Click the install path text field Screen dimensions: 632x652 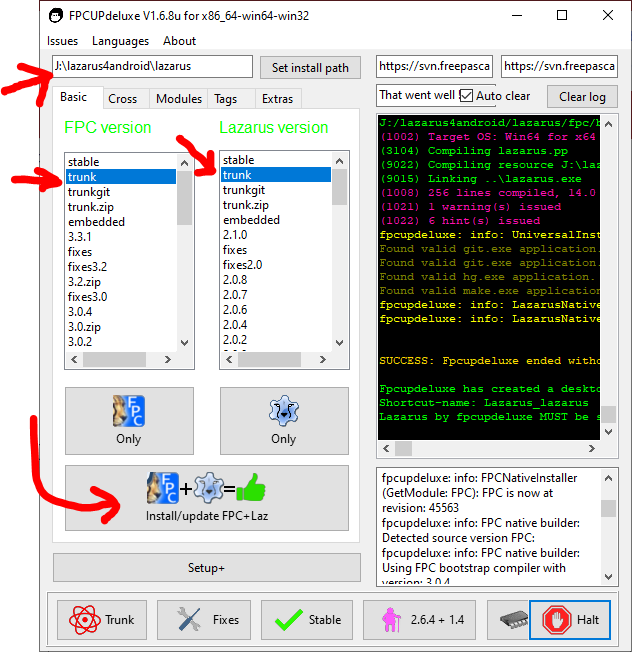click(x=150, y=67)
